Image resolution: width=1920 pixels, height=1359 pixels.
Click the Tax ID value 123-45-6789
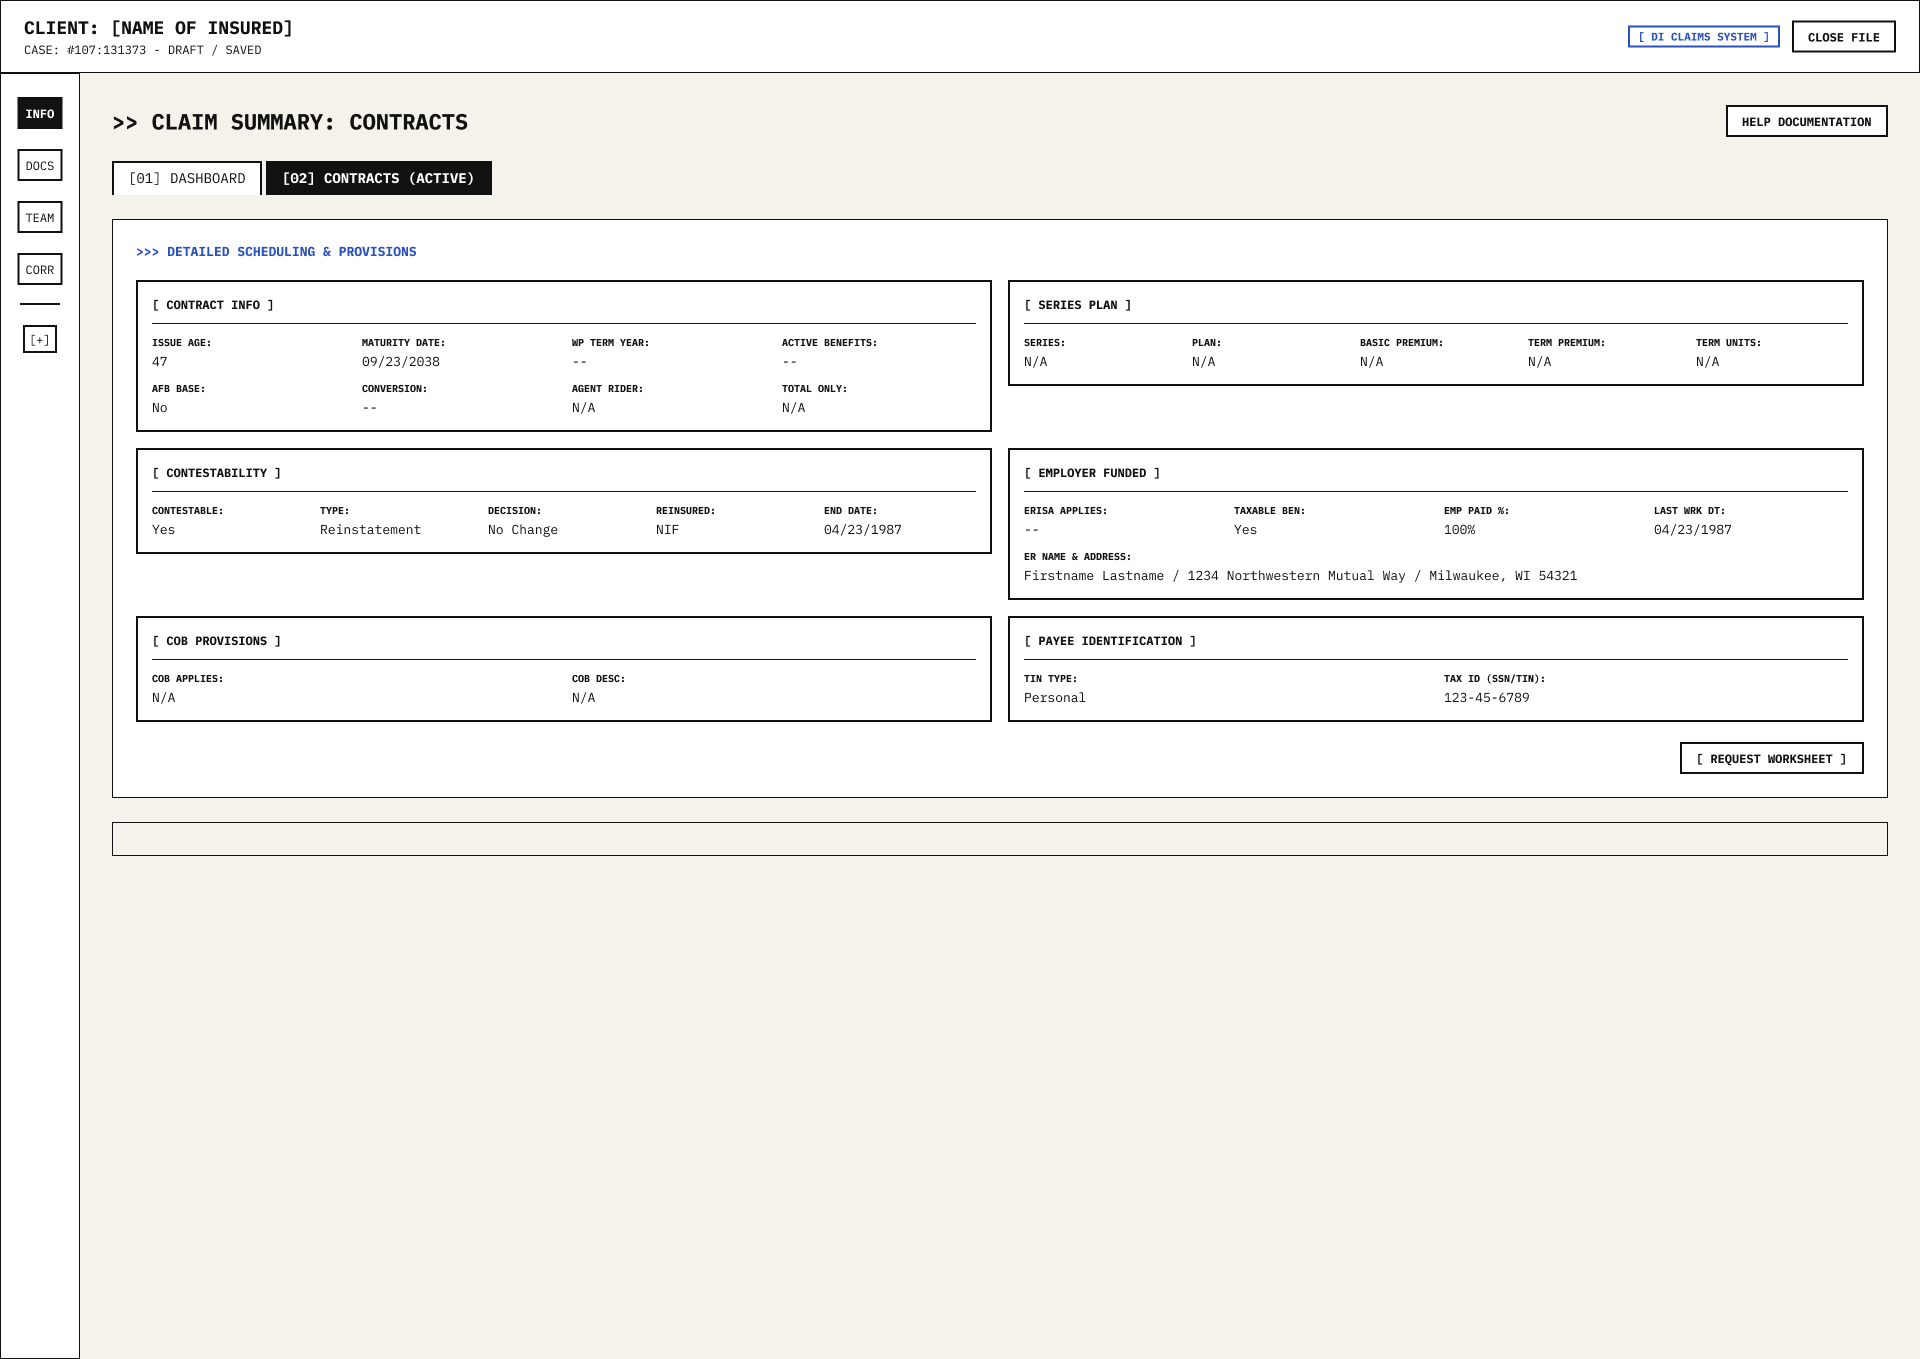tap(1487, 698)
